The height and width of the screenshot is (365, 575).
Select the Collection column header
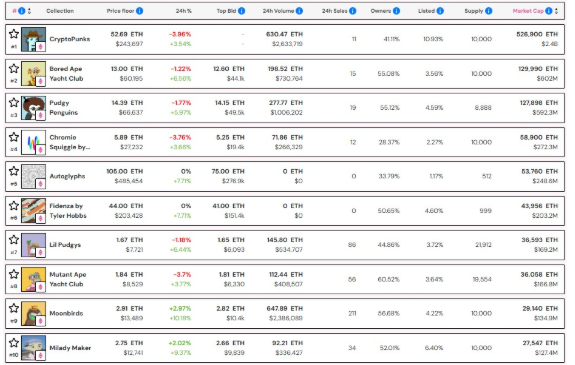click(60, 11)
